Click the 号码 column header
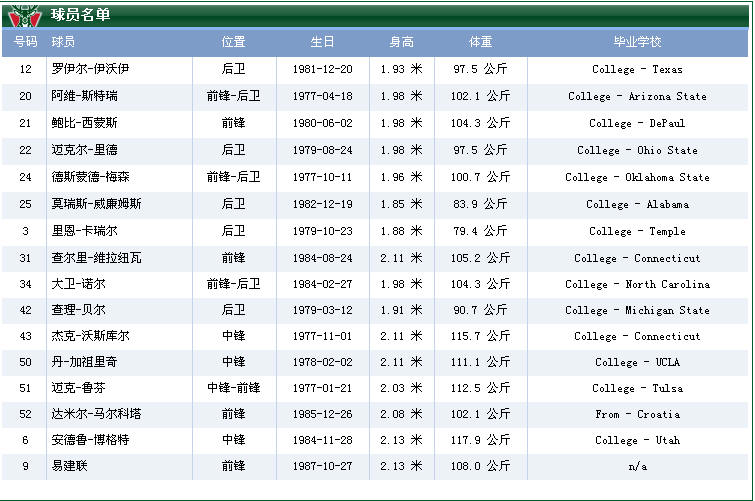 (26, 42)
